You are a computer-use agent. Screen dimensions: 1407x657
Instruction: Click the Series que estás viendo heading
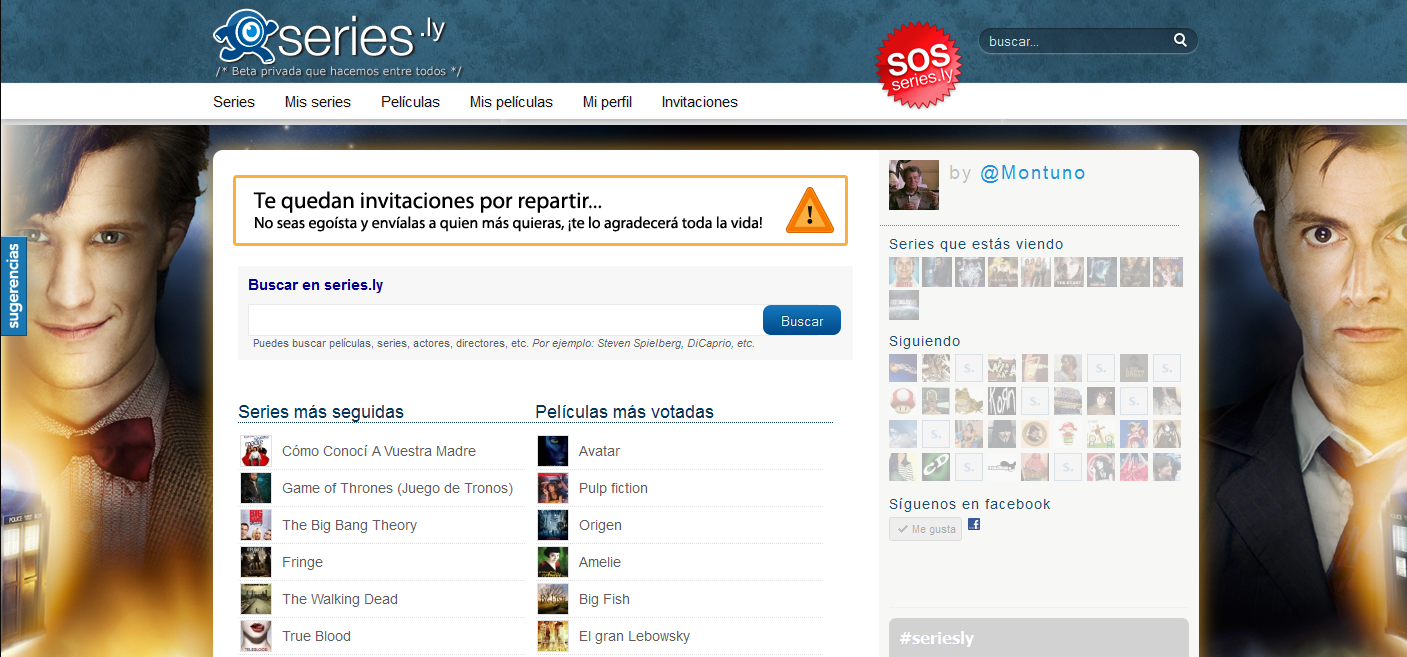tap(976, 244)
